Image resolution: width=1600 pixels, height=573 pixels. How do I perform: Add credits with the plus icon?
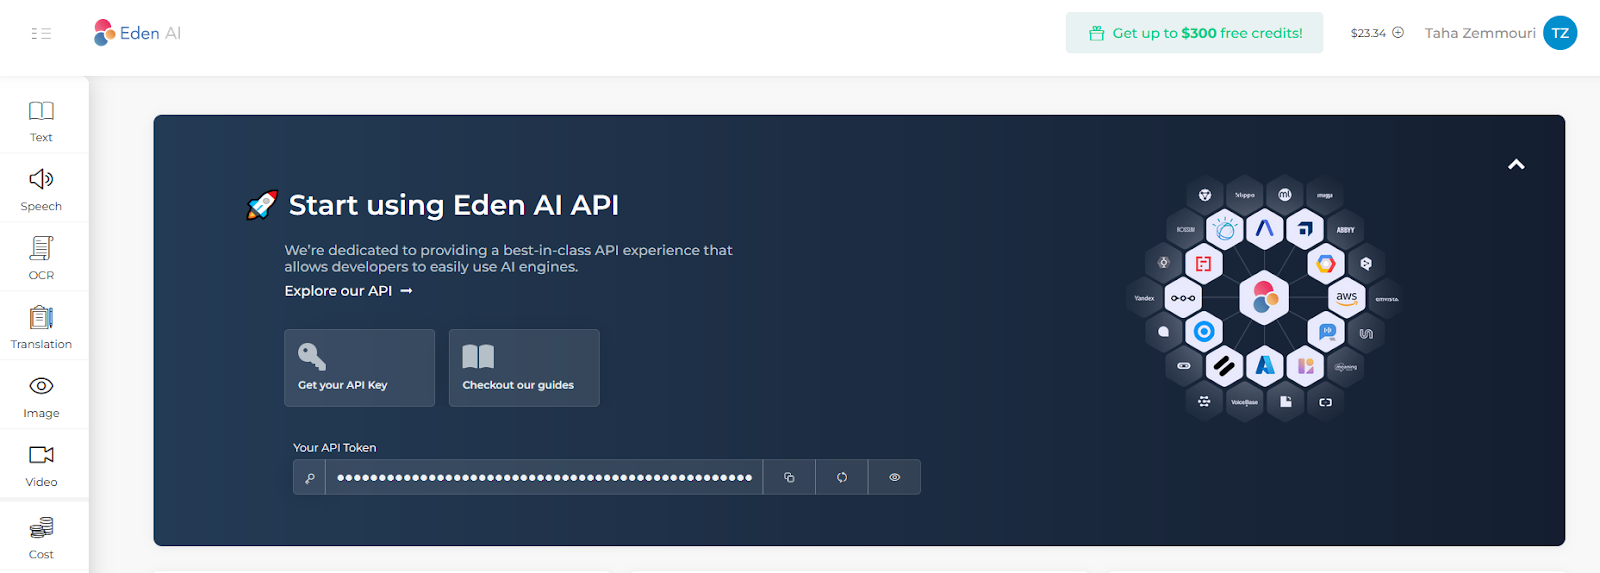pyautogui.click(x=1398, y=32)
